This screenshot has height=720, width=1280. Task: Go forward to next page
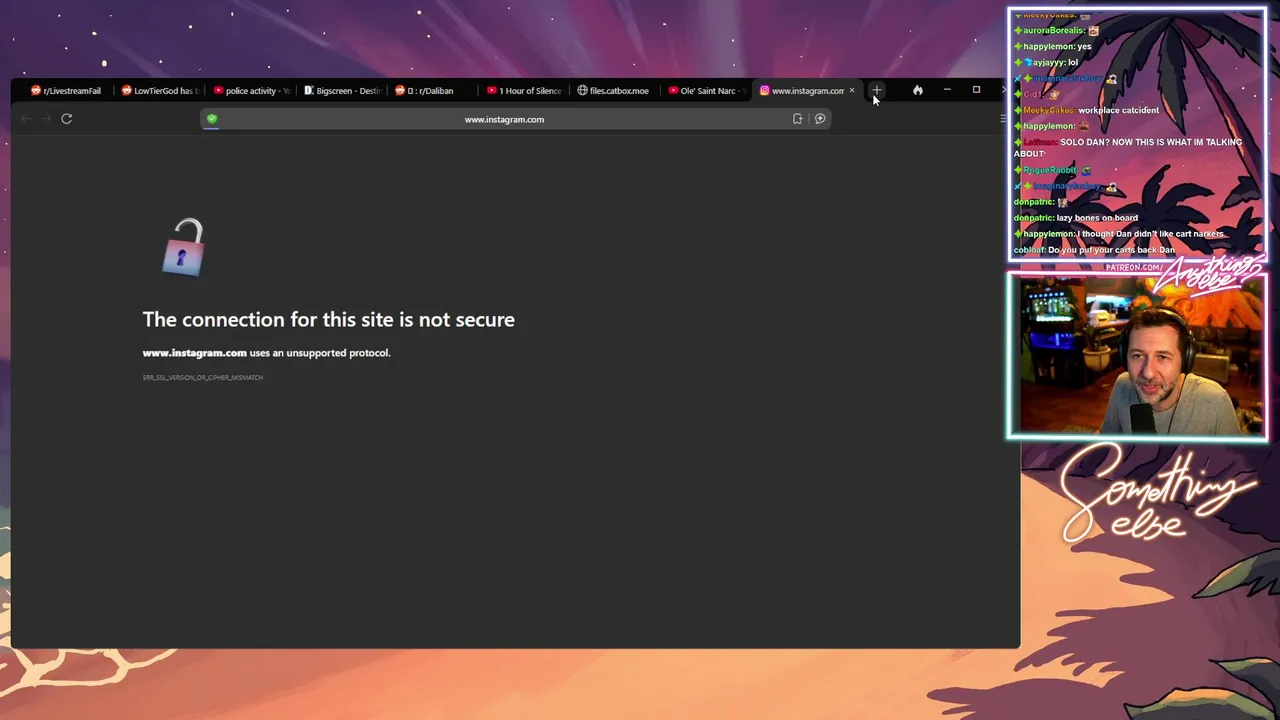(x=46, y=119)
